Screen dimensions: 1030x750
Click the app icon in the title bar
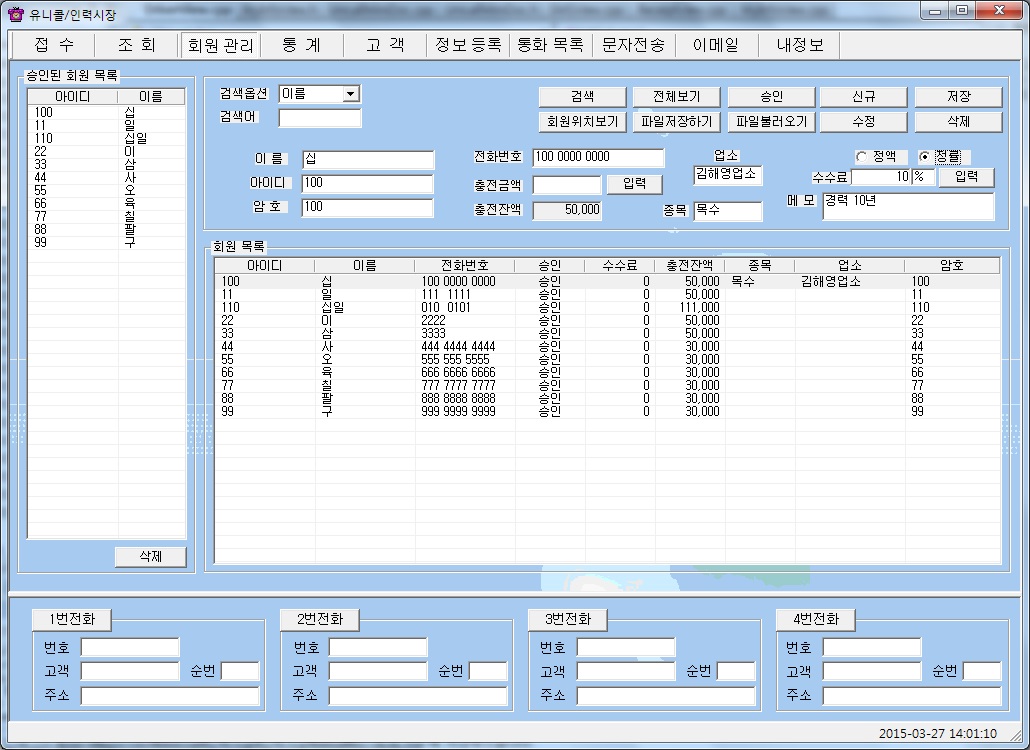point(15,14)
